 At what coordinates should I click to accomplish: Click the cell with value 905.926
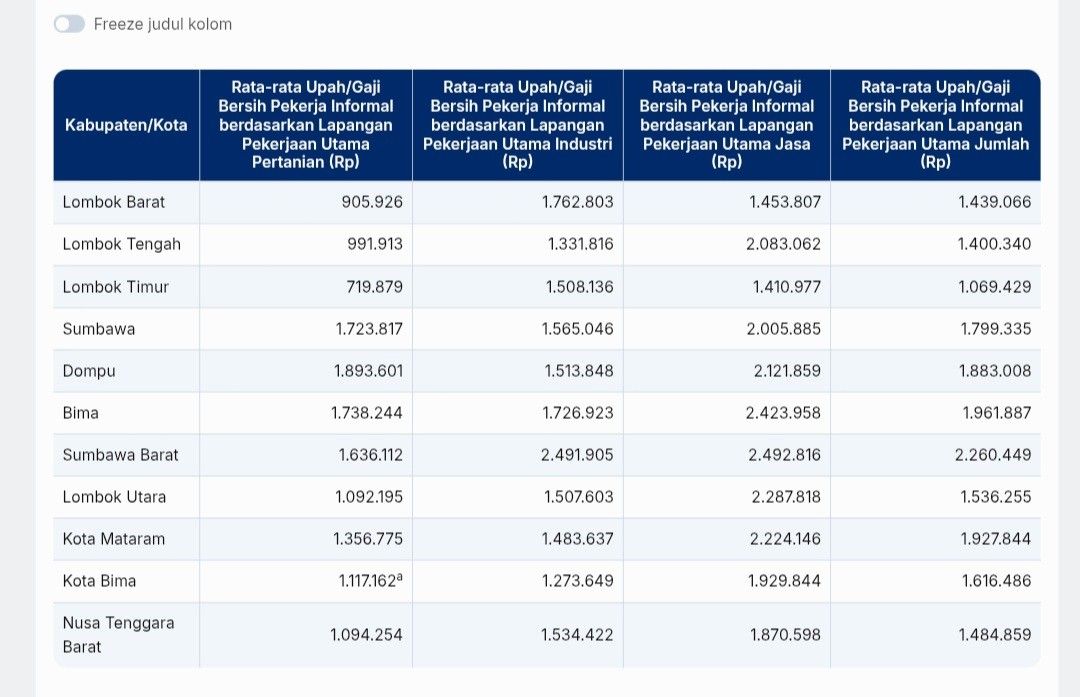(372, 202)
